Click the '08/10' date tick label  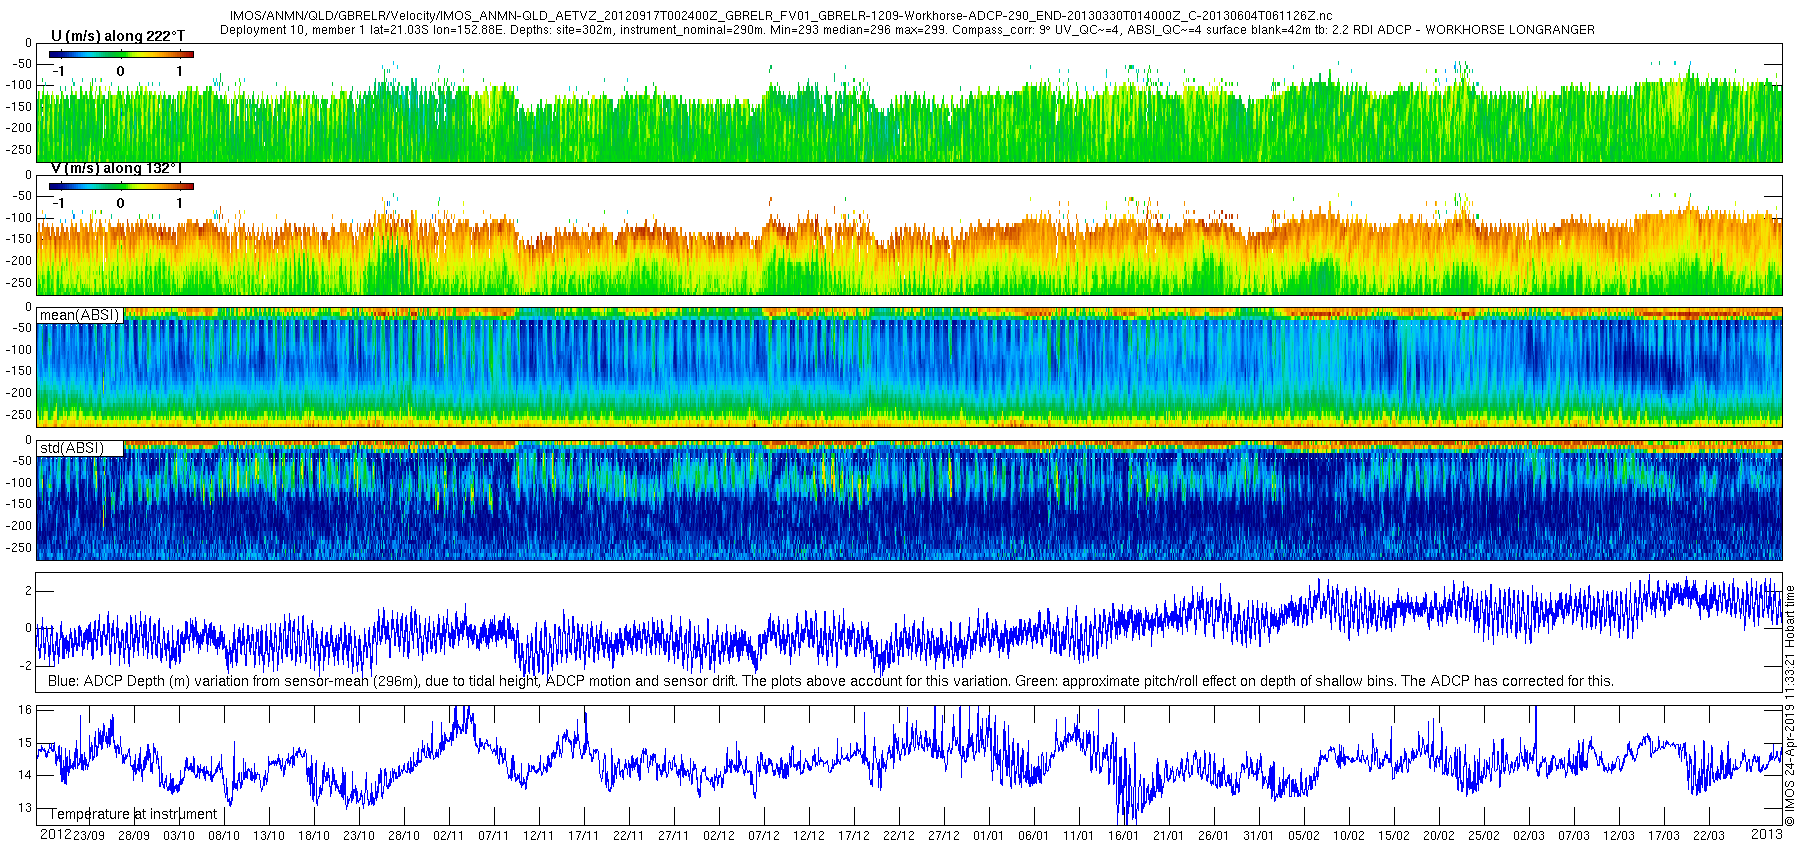[224, 836]
